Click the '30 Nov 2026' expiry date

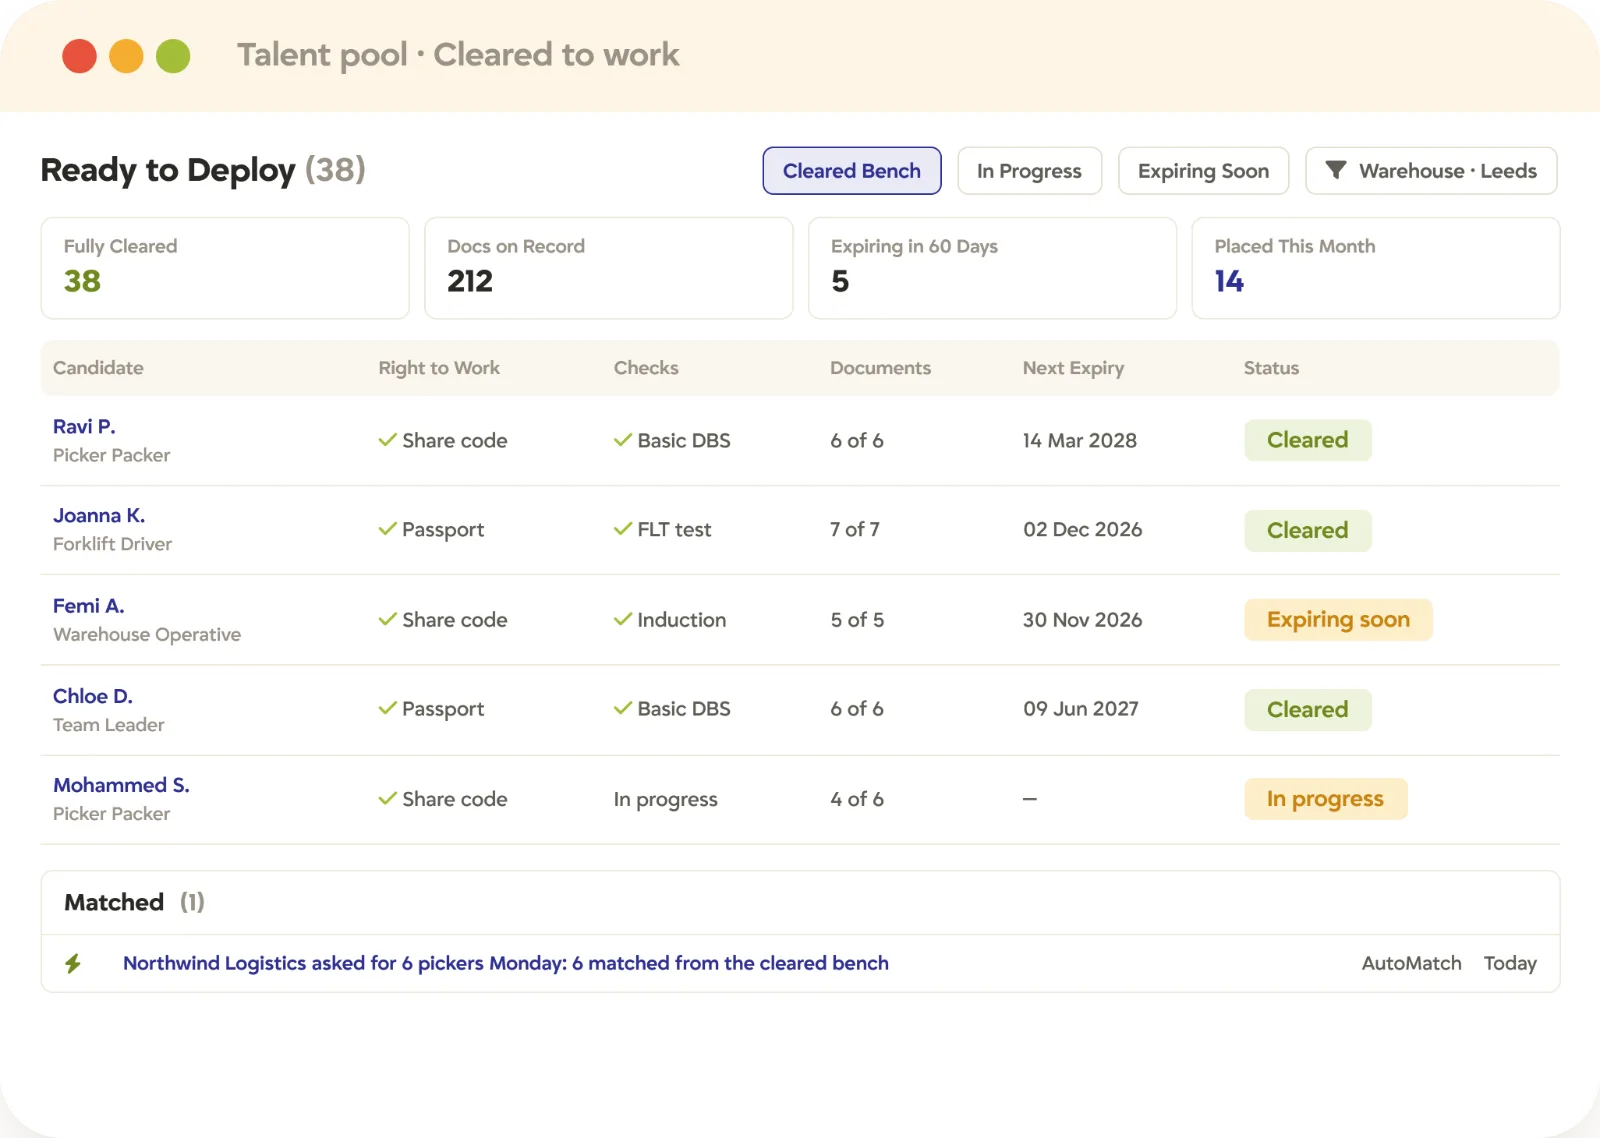tap(1082, 620)
